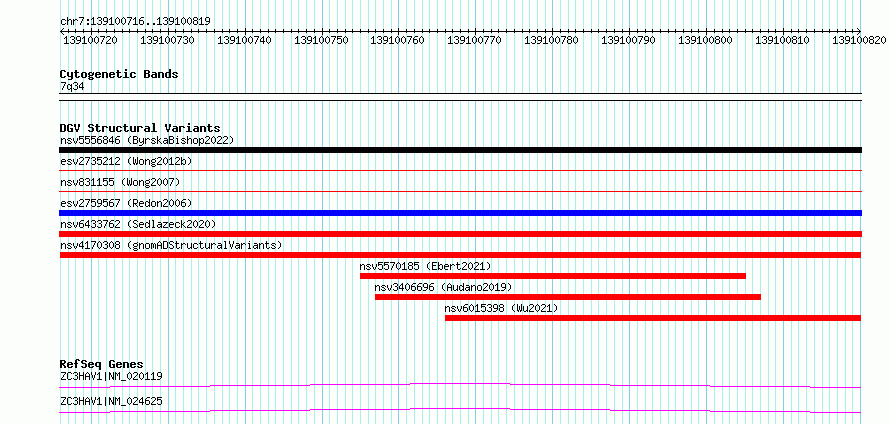Image resolution: width=890 pixels, height=424 pixels.
Task: Click the red nsv6433762 variant bar
Action: pyautogui.click(x=460, y=234)
